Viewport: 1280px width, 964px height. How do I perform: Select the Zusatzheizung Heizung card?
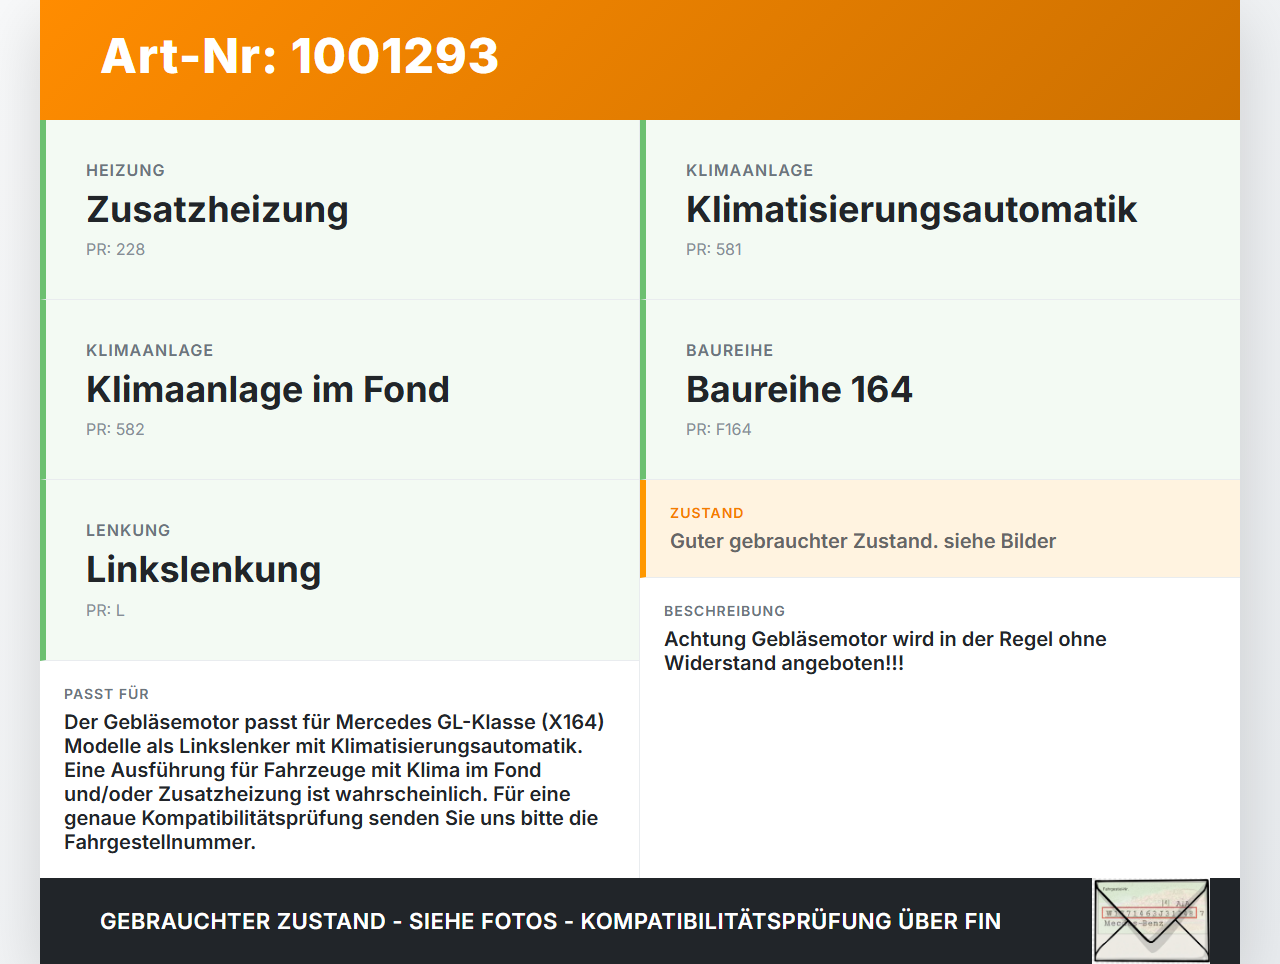point(340,209)
